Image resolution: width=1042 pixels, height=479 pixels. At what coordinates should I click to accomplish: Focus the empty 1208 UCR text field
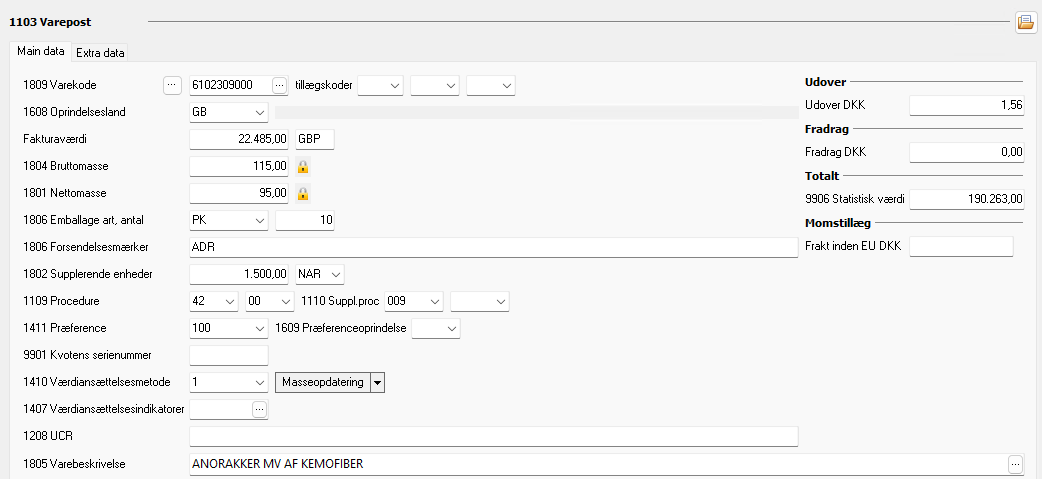click(492, 436)
